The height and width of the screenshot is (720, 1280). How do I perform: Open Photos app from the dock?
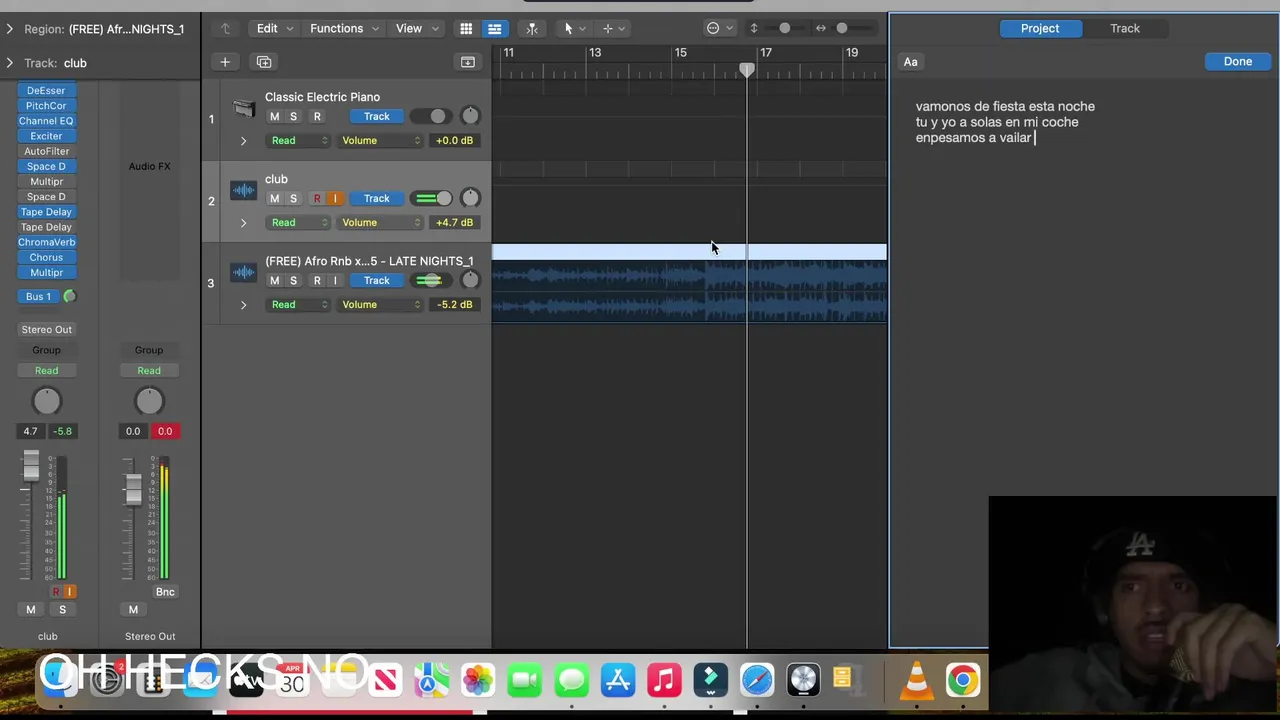coord(478,681)
